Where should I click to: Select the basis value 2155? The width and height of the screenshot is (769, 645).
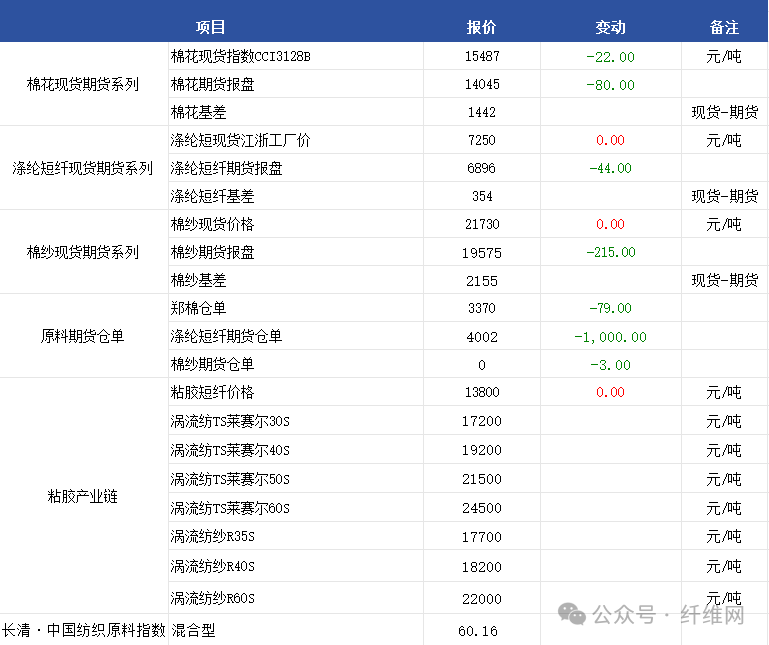click(482, 281)
